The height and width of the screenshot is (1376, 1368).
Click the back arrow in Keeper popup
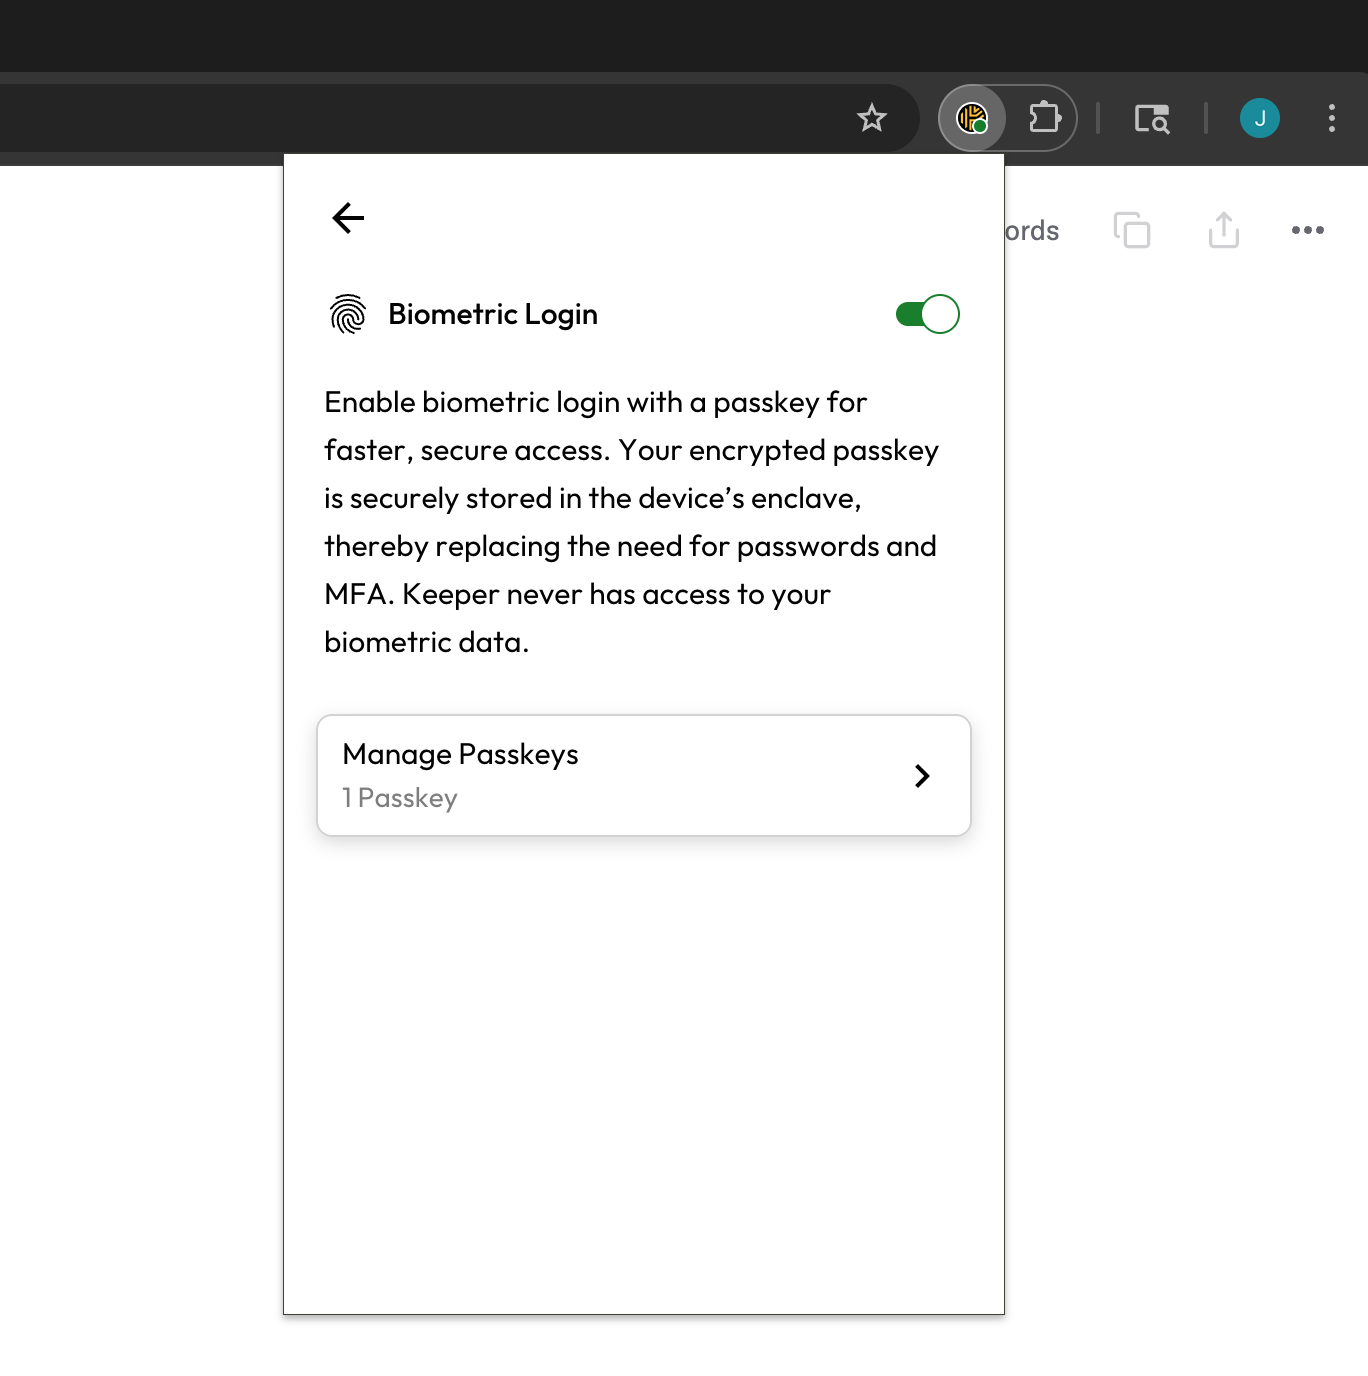pyautogui.click(x=348, y=218)
